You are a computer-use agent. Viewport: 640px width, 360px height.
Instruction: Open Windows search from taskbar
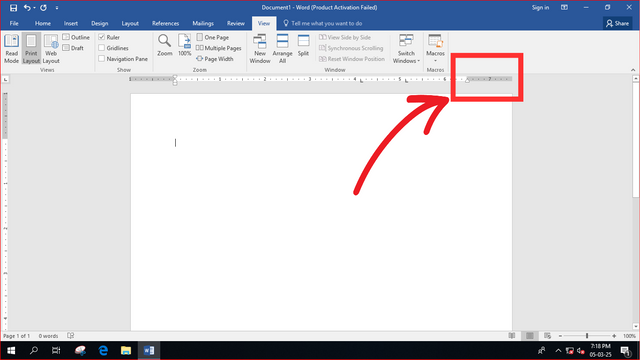(34, 351)
